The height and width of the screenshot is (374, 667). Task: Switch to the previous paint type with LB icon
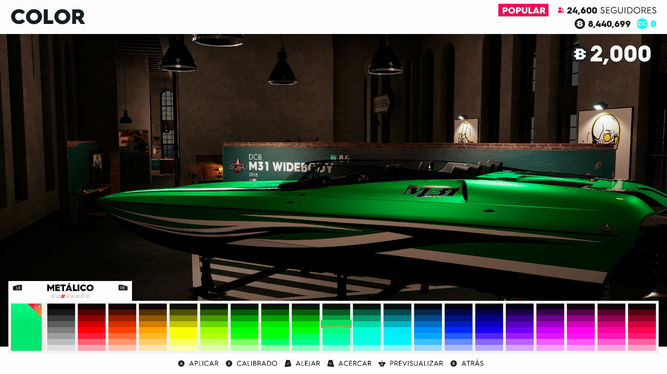(17, 288)
